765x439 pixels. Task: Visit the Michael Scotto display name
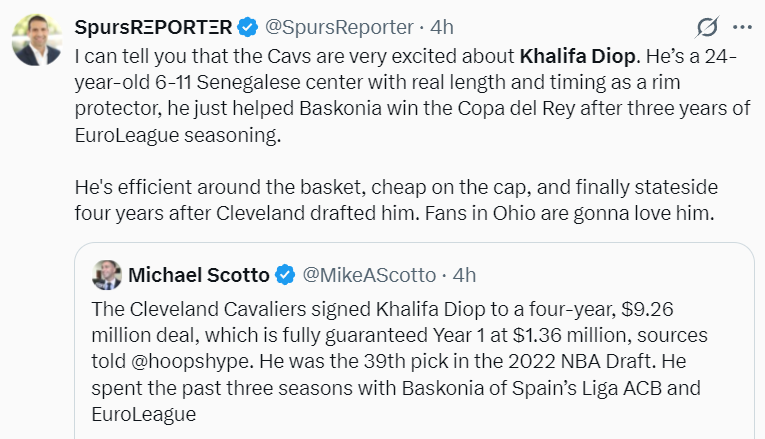pos(199,275)
